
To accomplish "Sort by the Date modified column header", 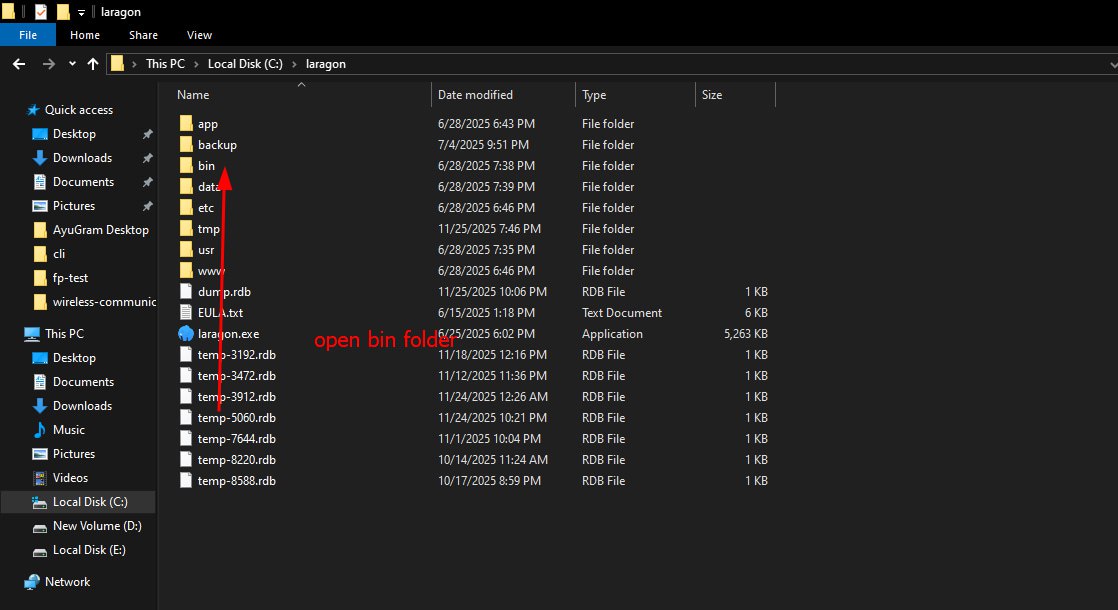I will click(x=475, y=95).
